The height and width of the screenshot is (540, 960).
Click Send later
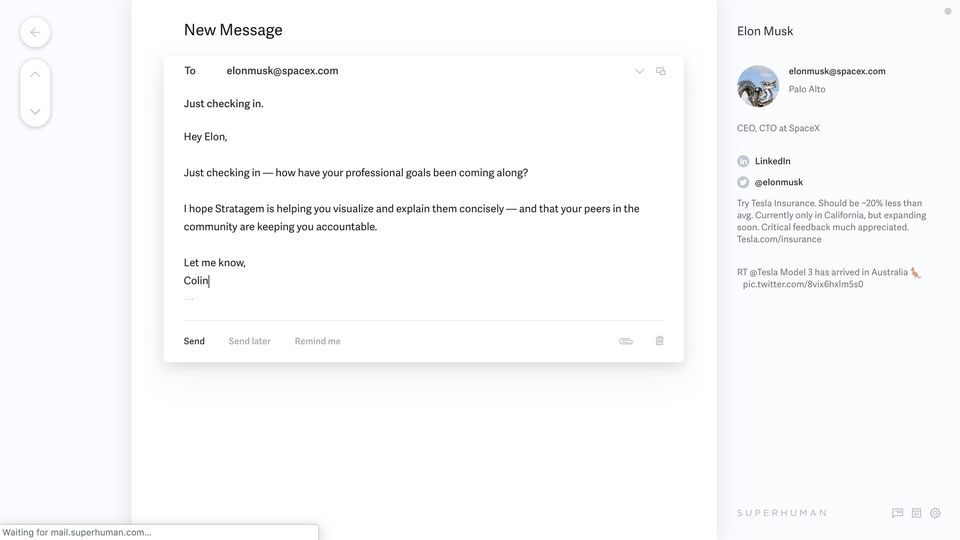(x=249, y=341)
